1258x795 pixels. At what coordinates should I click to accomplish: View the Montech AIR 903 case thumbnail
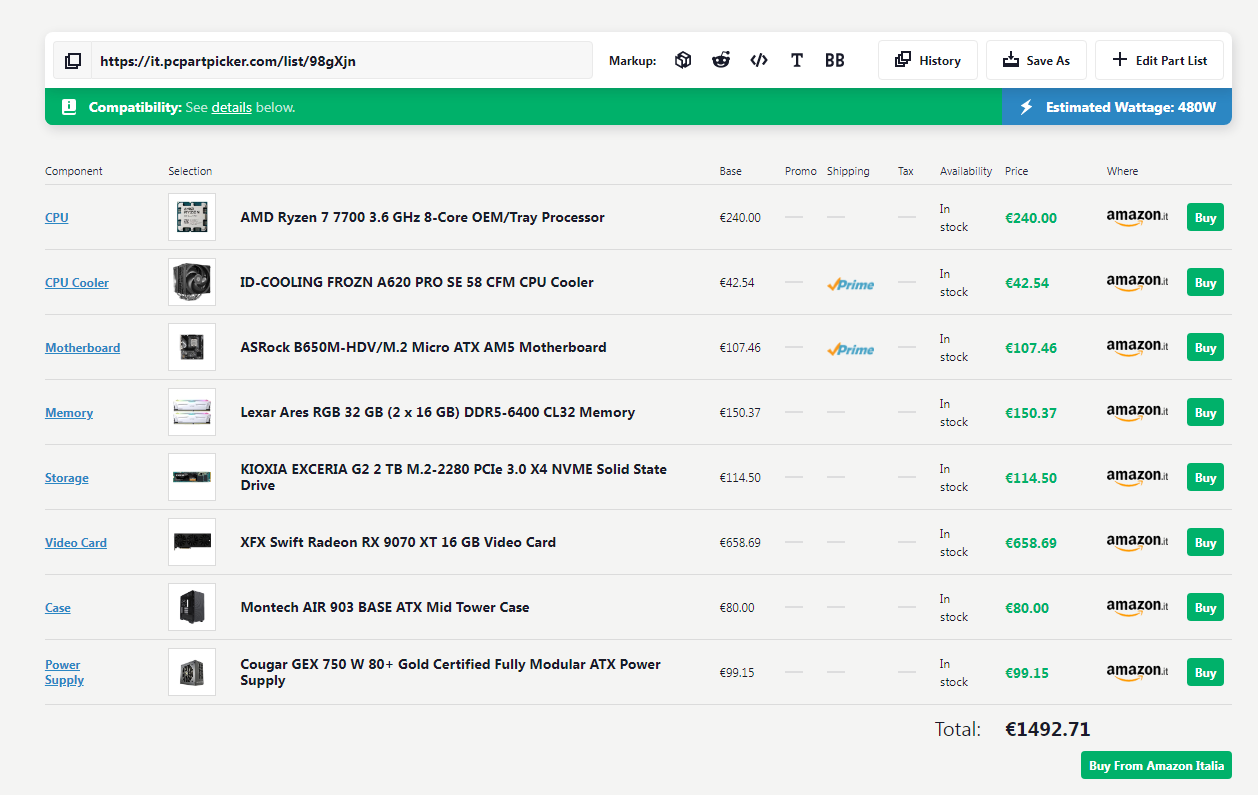[x=192, y=607]
